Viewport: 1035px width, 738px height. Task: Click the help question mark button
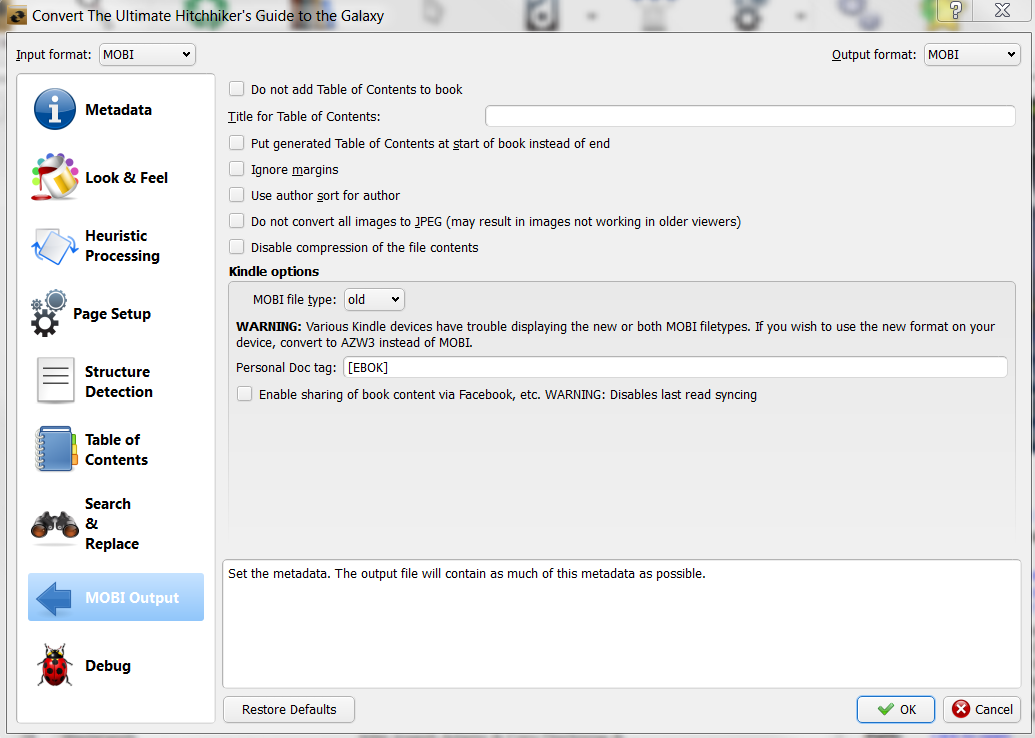[956, 10]
